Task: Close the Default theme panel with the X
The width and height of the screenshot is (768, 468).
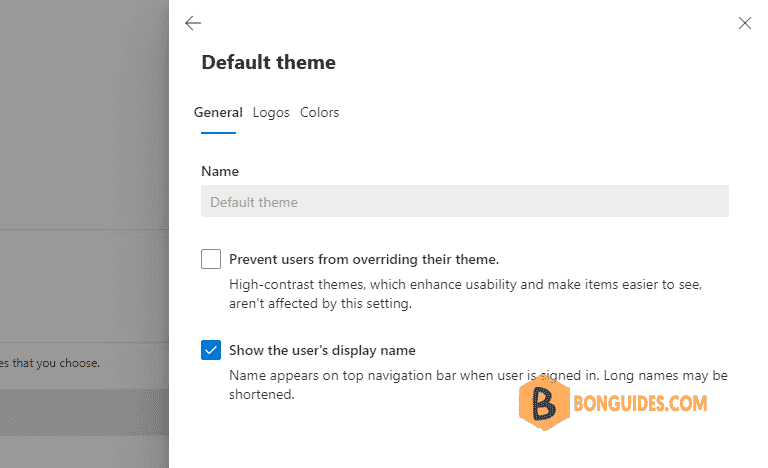Action: point(744,23)
